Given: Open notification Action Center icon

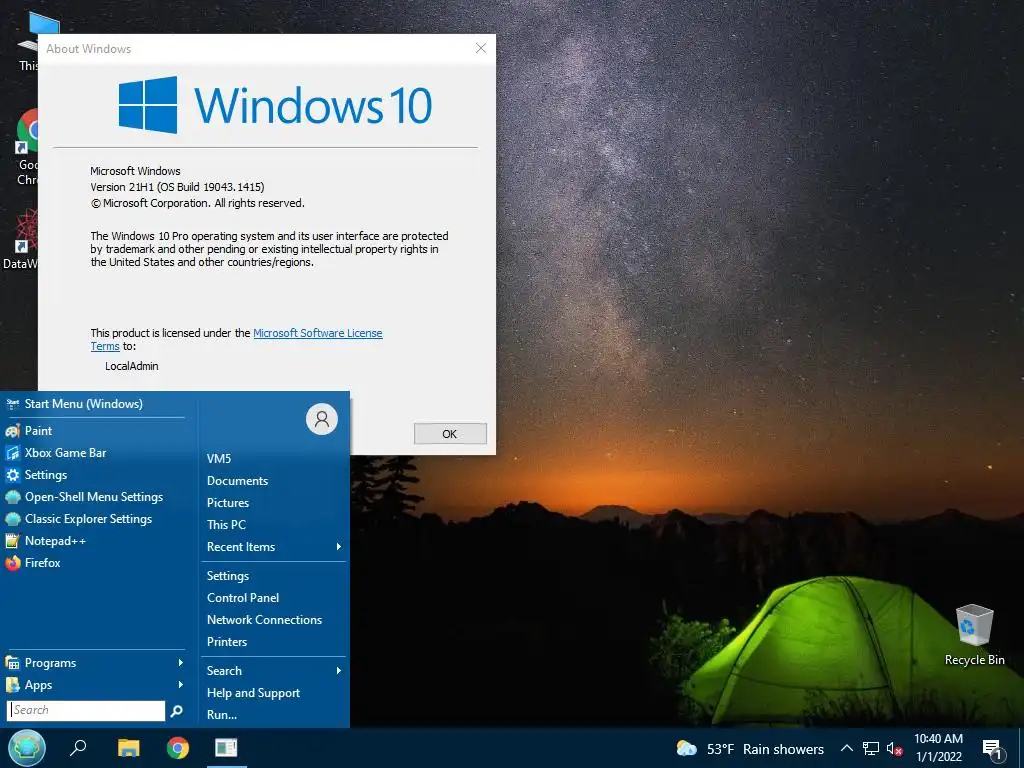Looking at the screenshot, I should point(992,749).
